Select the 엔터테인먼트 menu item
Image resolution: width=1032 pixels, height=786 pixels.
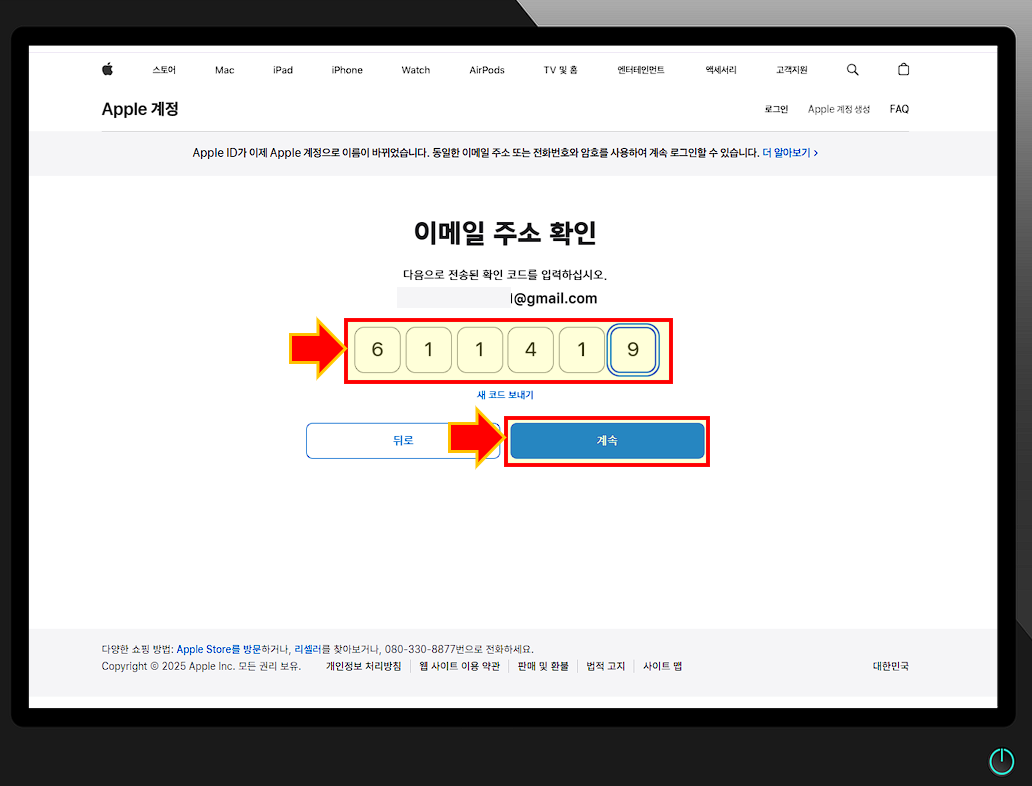(x=641, y=69)
